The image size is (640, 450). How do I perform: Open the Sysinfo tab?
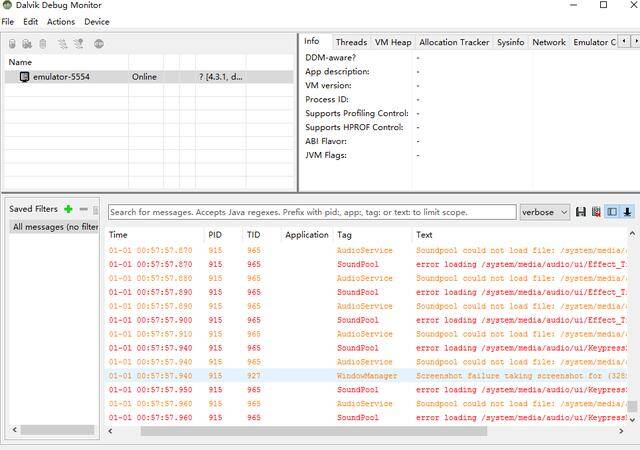click(x=511, y=42)
